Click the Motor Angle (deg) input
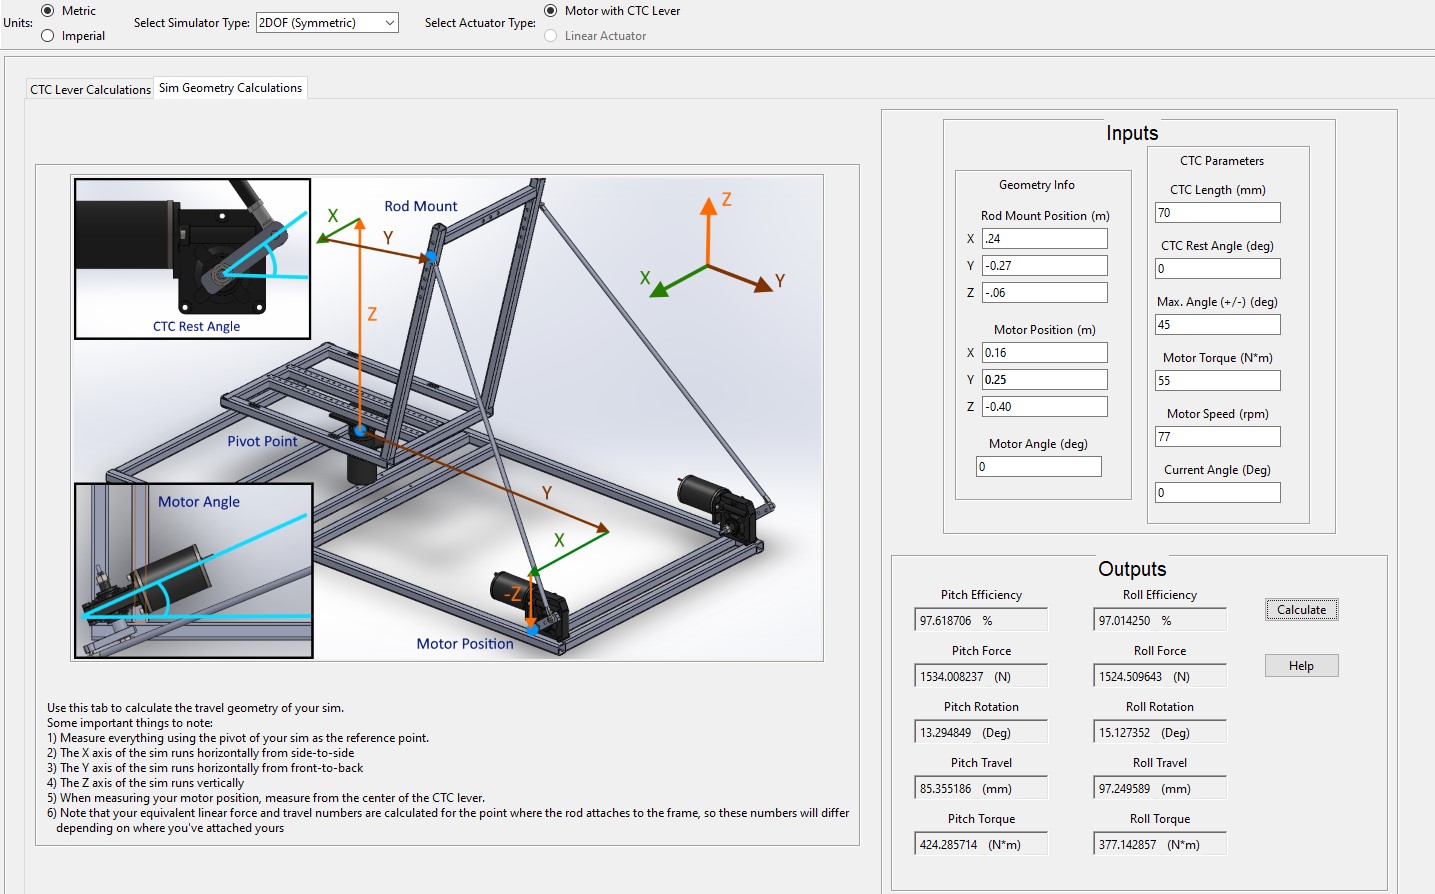This screenshot has width=1435, height=894. (x=1038, y=467)
